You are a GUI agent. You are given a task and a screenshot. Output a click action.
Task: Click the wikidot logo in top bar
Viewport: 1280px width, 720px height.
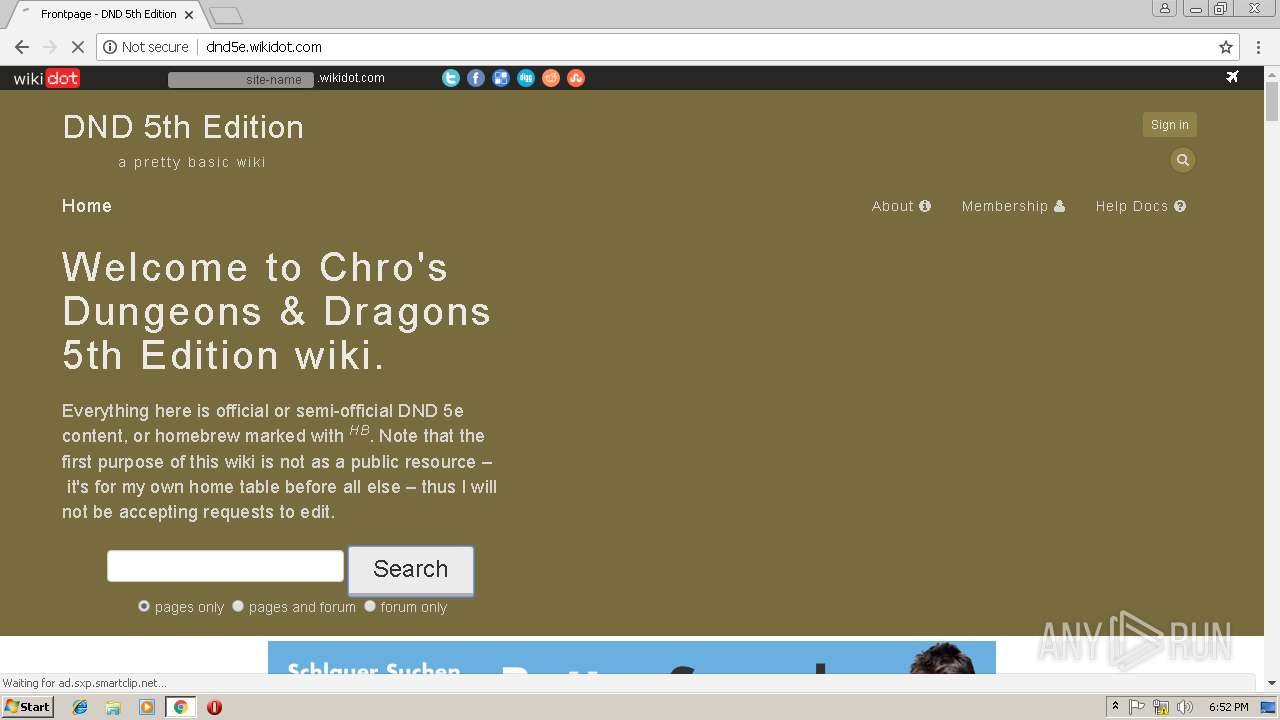pos(46,78)
